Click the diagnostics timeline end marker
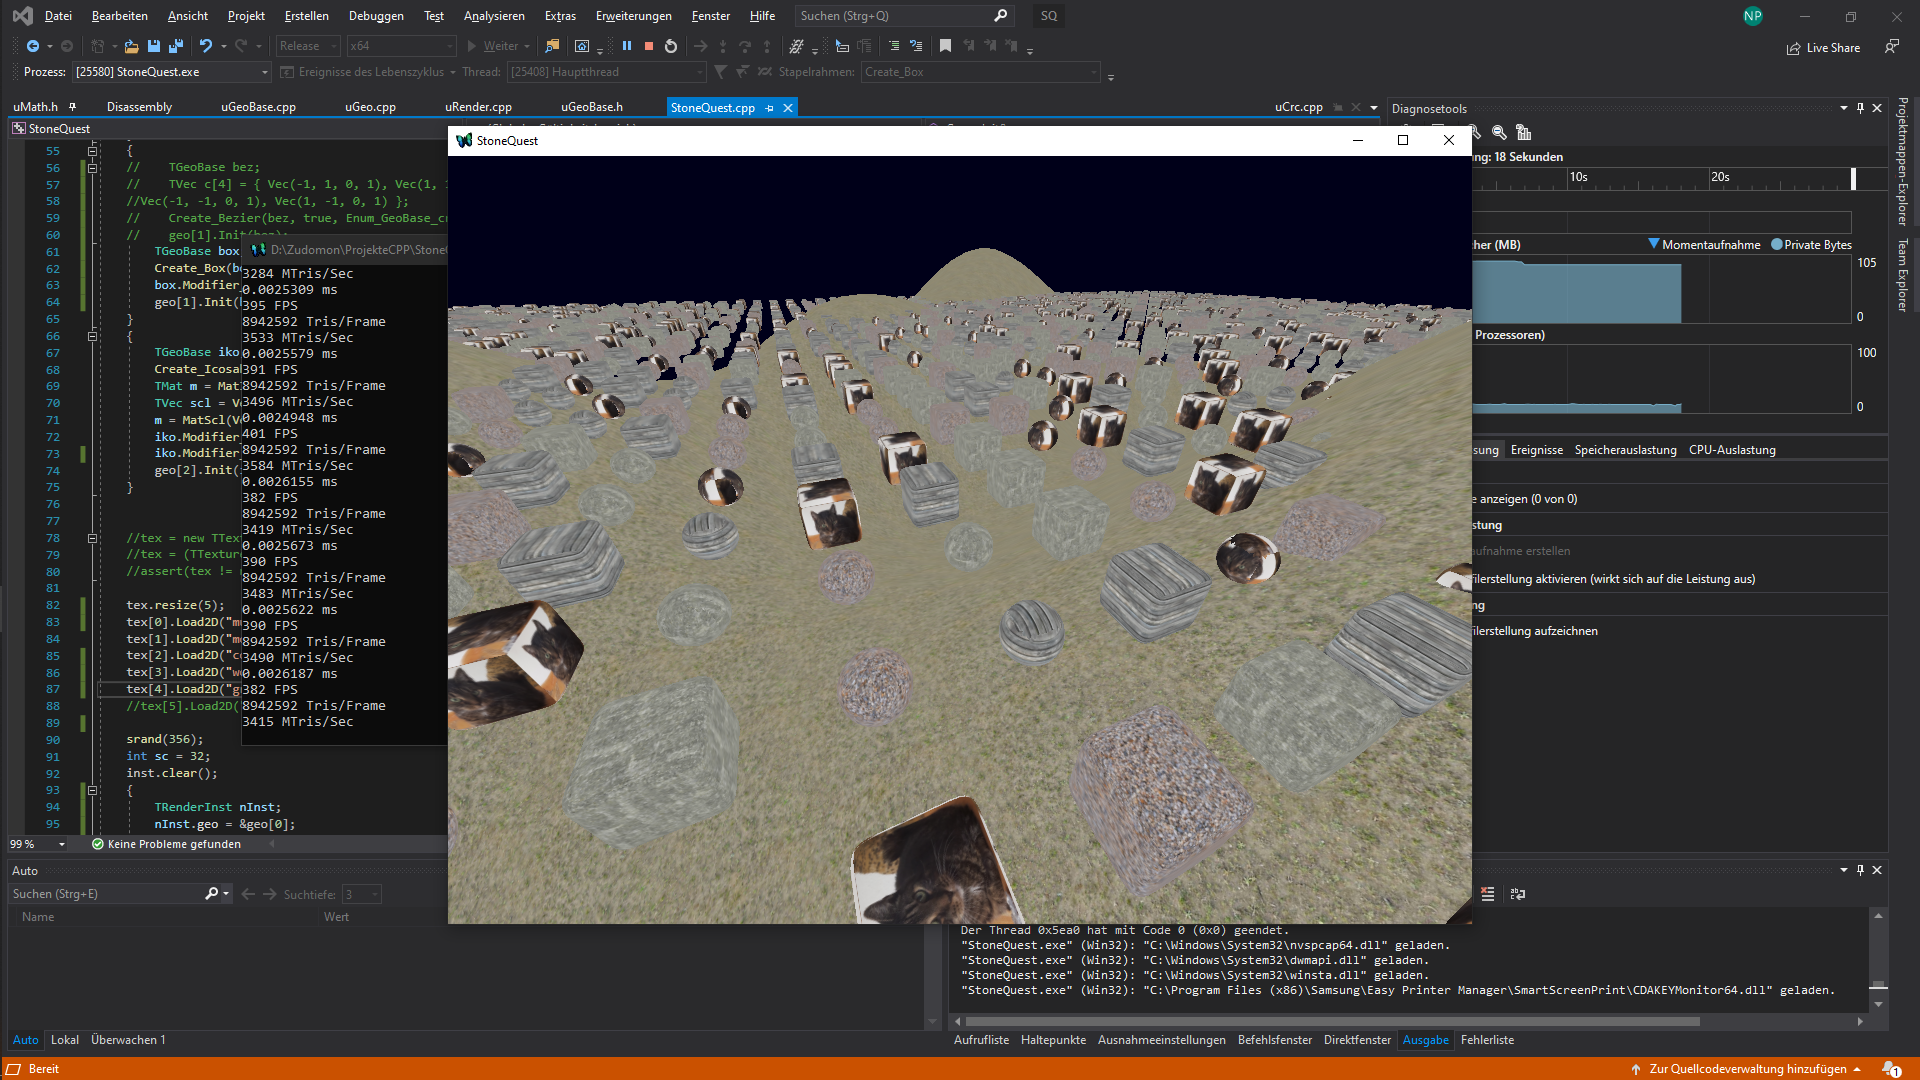The width and height of the screenshot is (1920, 1080). (1853, 178)
